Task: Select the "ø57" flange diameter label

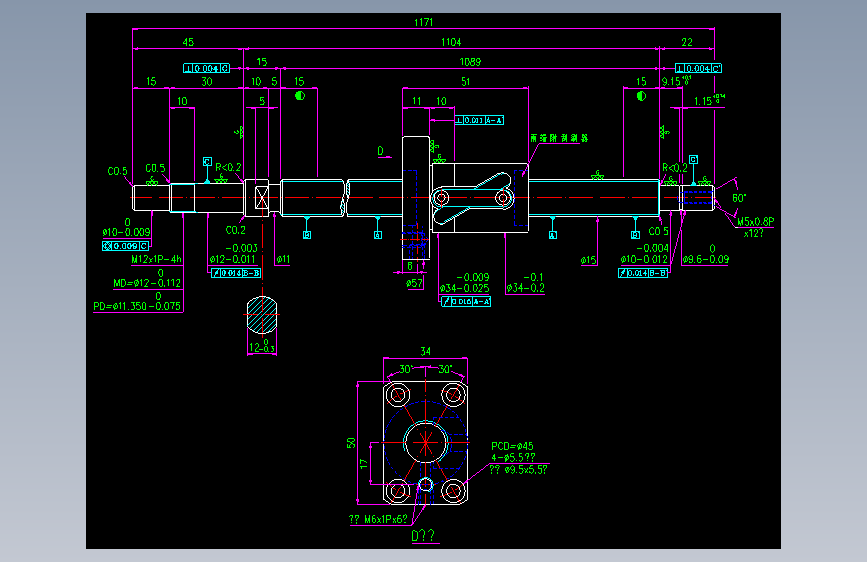Action: pos(414,283)
